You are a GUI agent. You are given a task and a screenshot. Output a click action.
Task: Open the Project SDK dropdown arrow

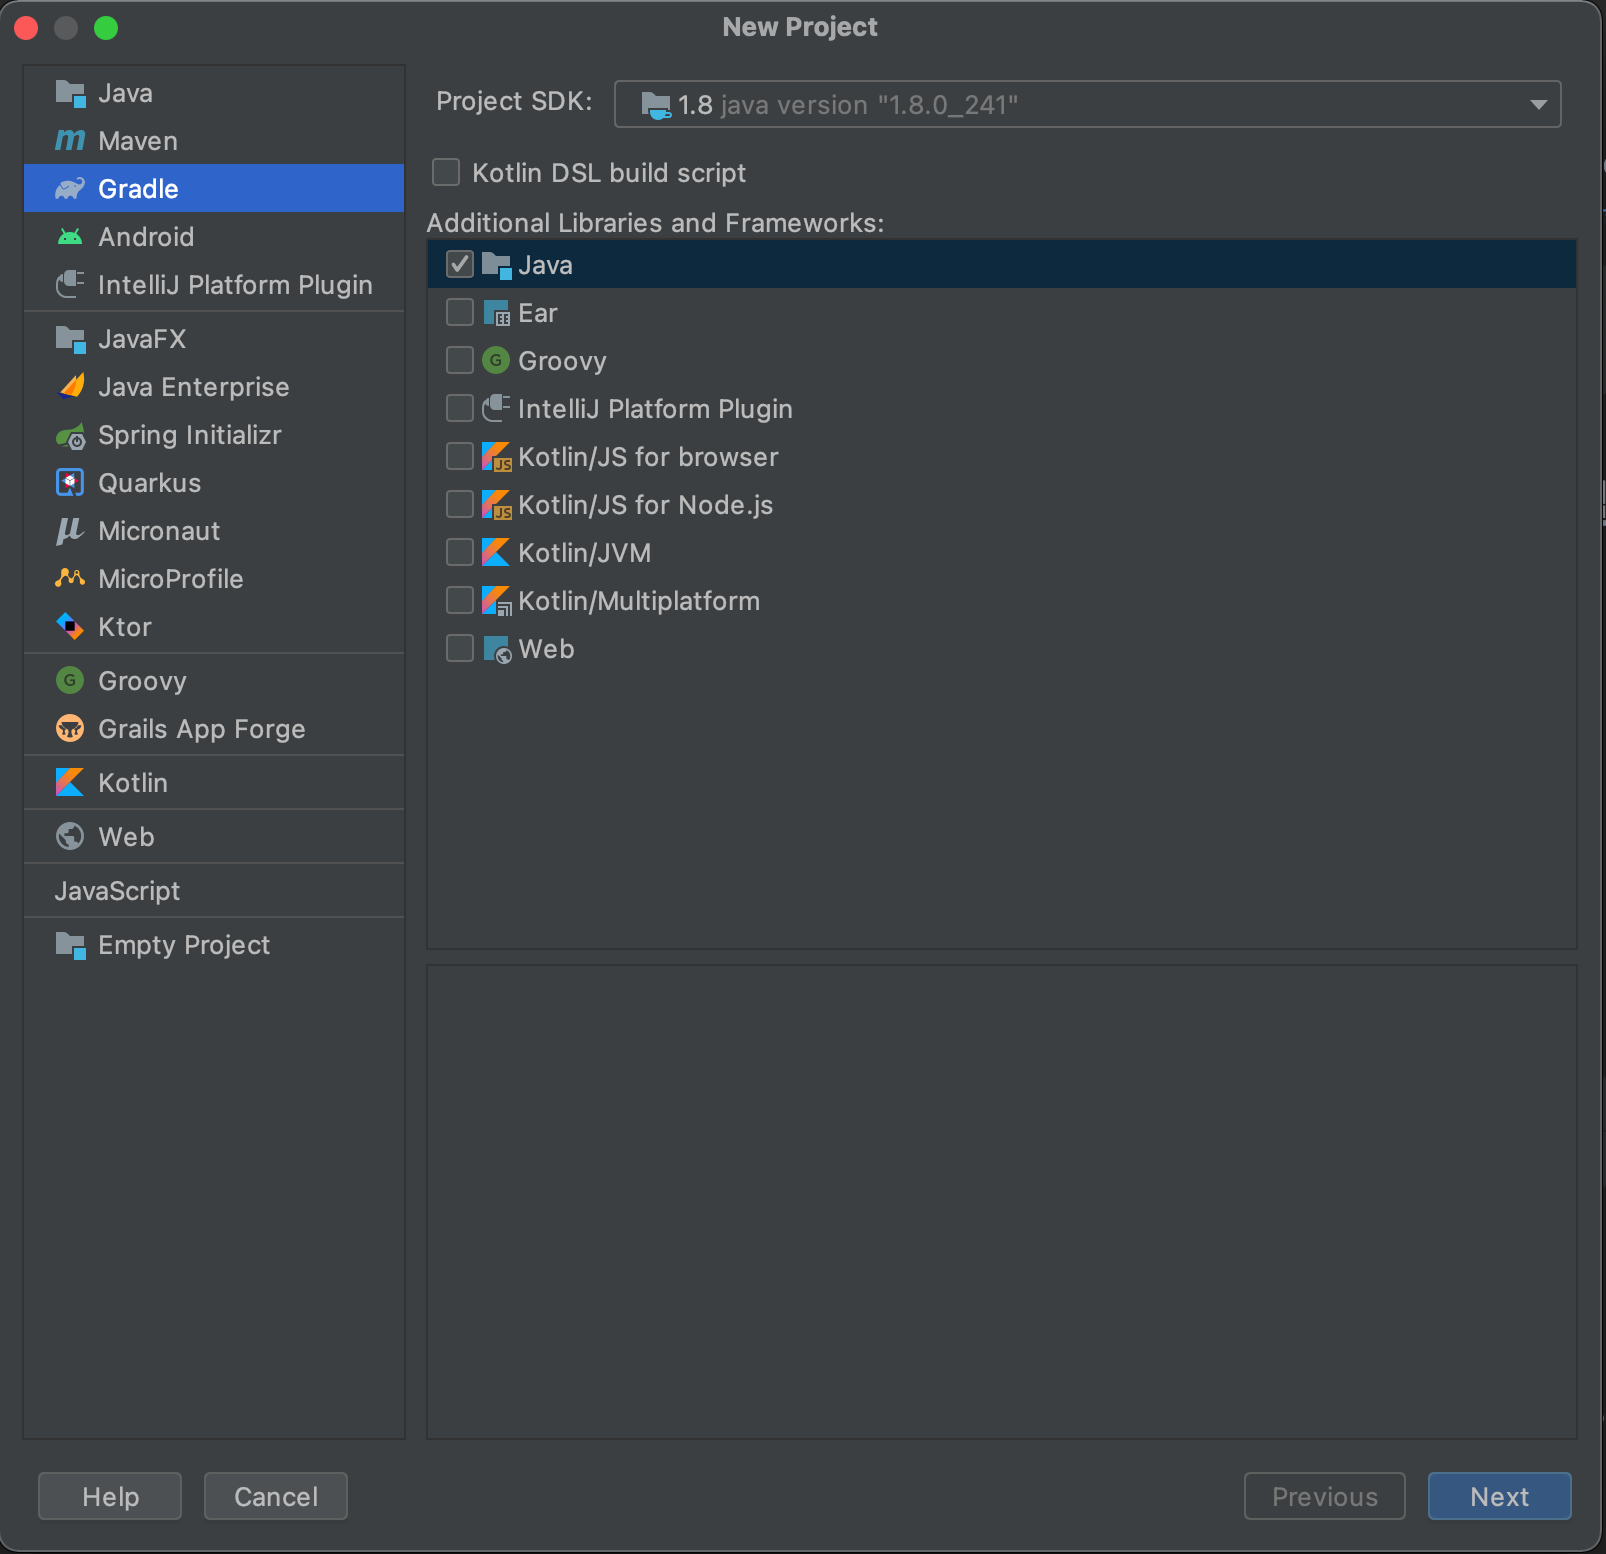point(1538,105)
